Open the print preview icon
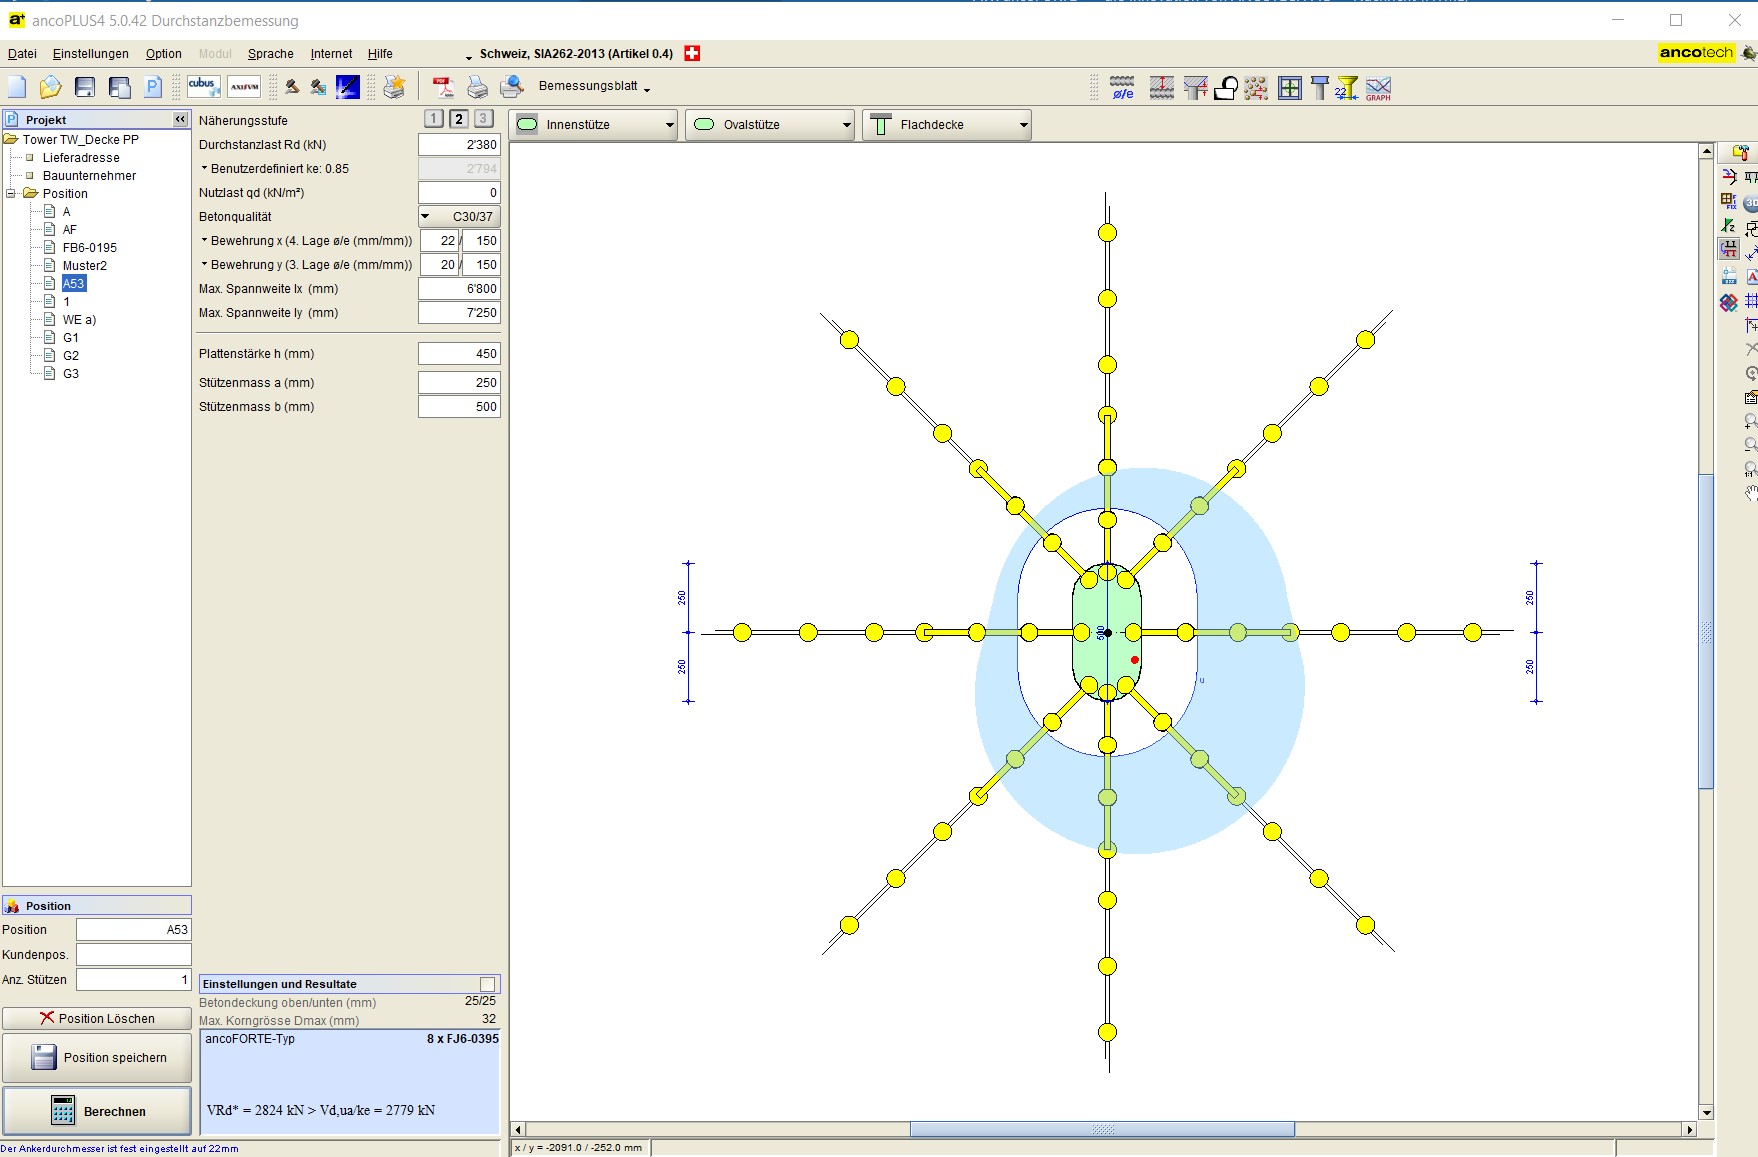The image size is (1758, 1157). tap(512, 88)
